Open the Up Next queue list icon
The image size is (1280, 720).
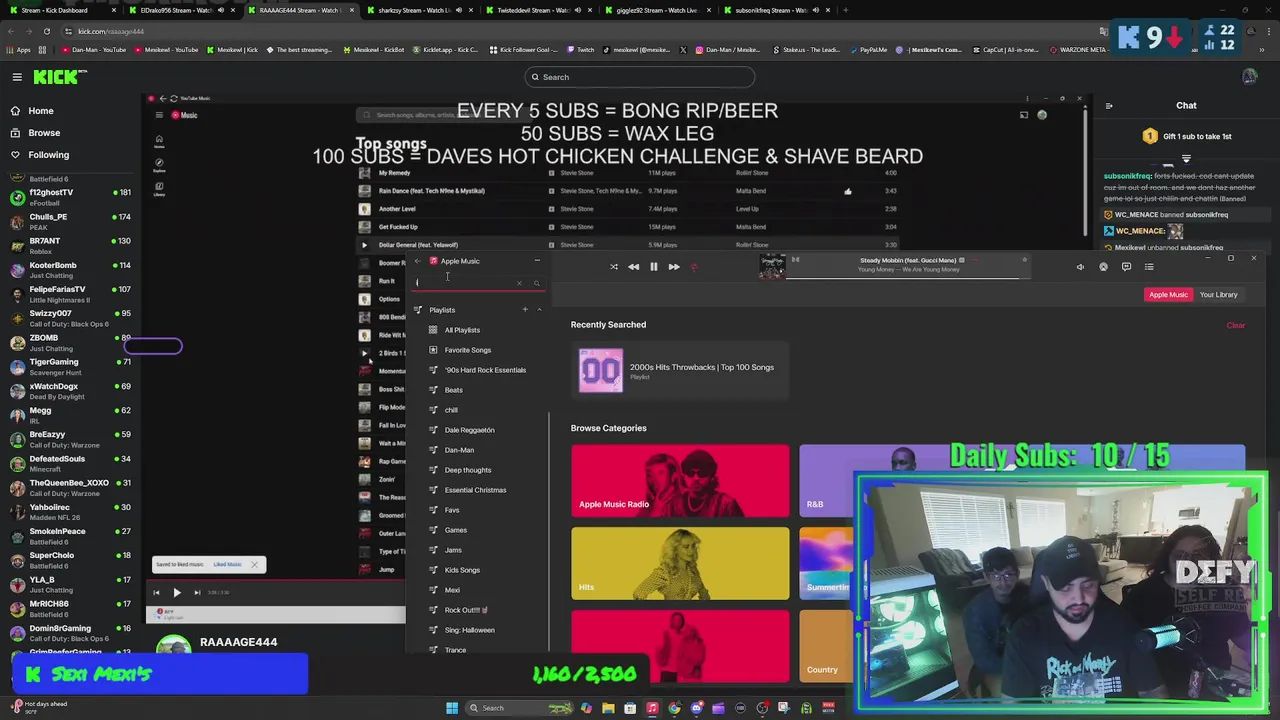[1149, 267]
